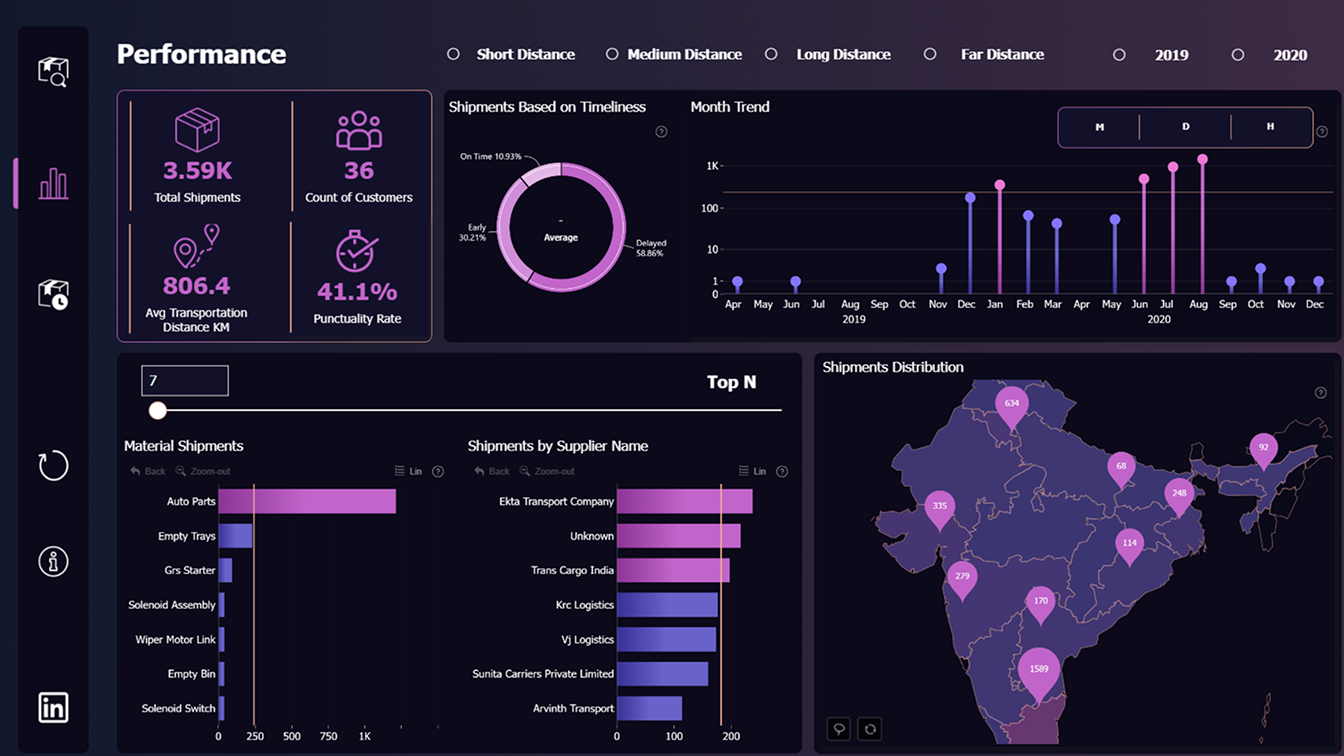Select the Long Distance filter option

(x=771, y=55)
